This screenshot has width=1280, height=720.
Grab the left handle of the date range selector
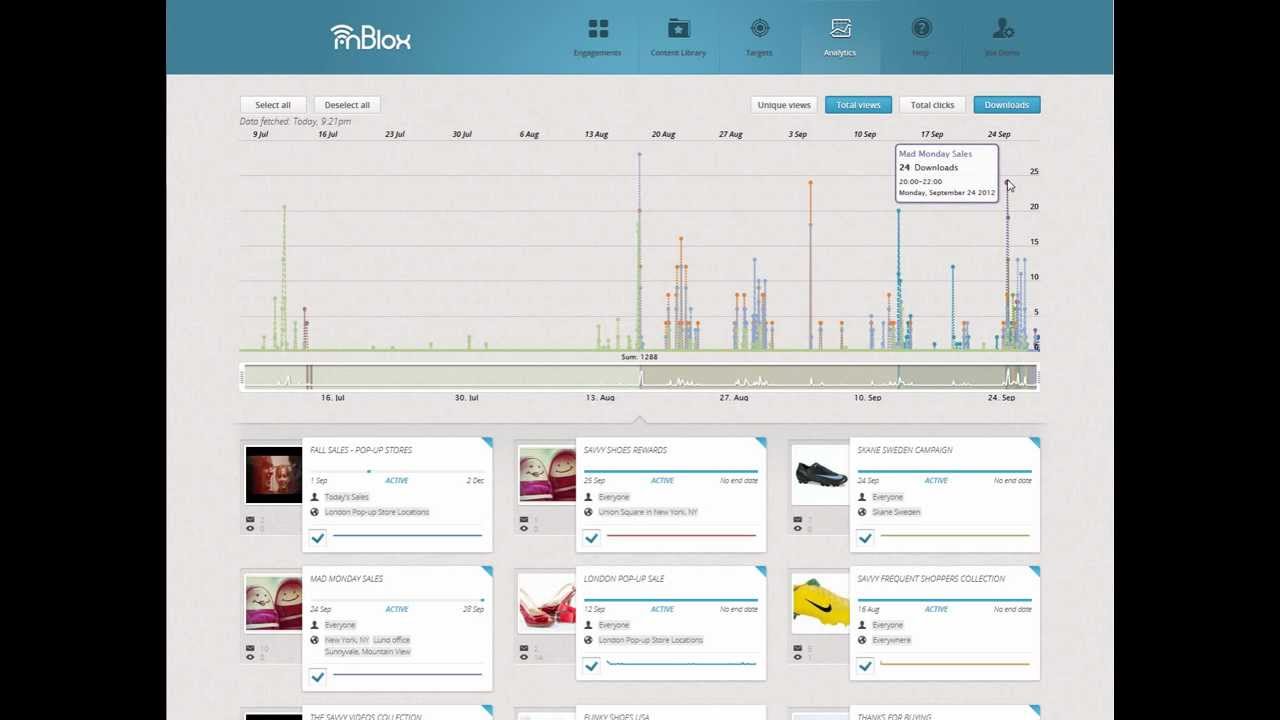point(242,377)
